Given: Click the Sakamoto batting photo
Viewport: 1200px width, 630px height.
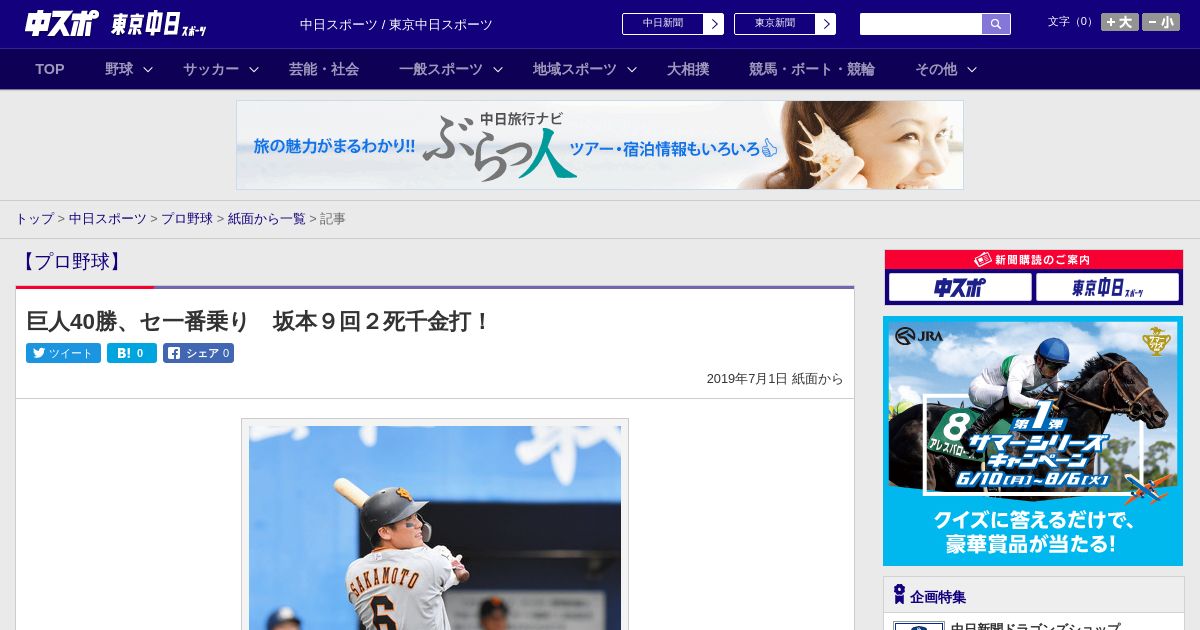Looking at the screenshot, I should 435,527.
